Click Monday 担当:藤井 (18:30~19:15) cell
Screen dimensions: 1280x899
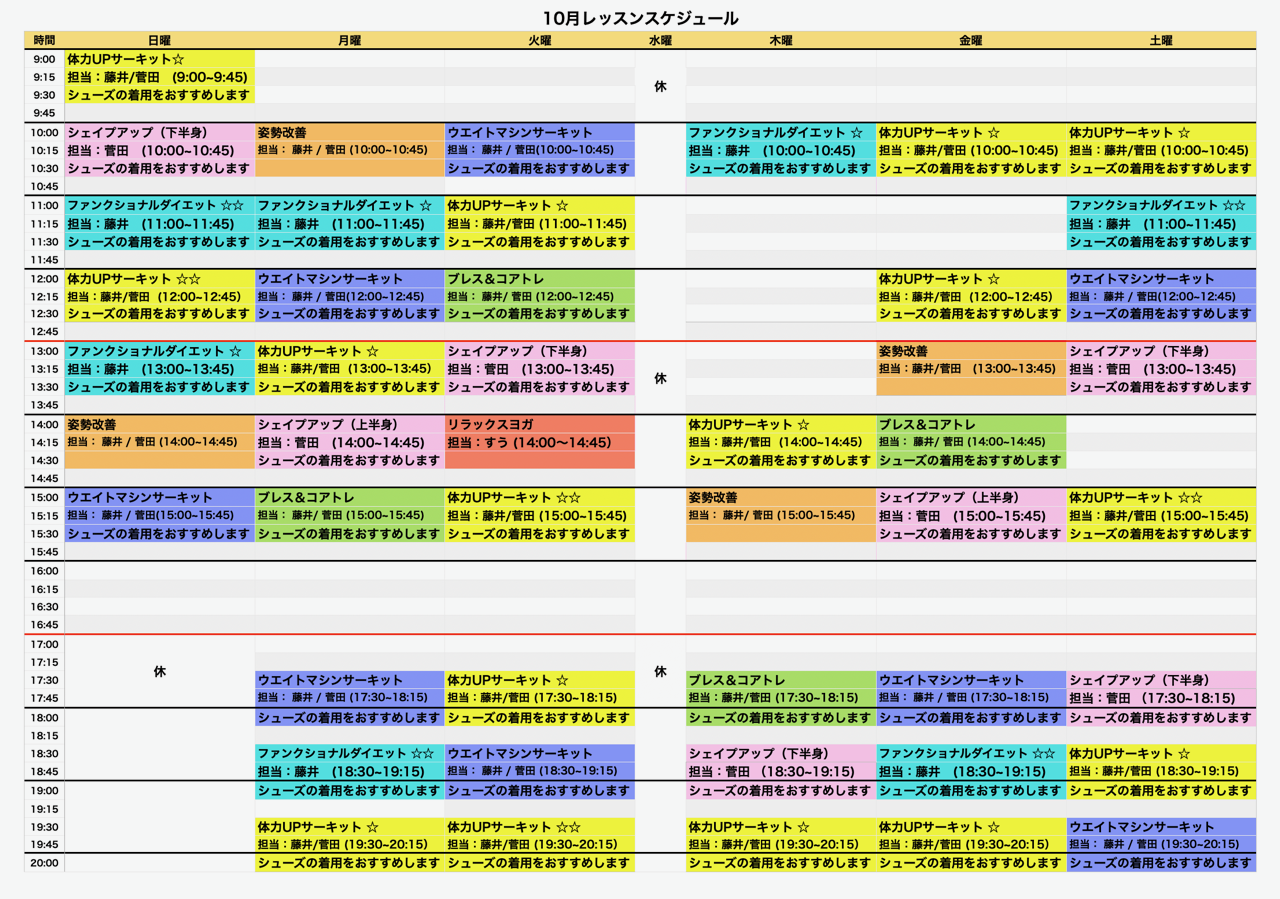point(350,771)
